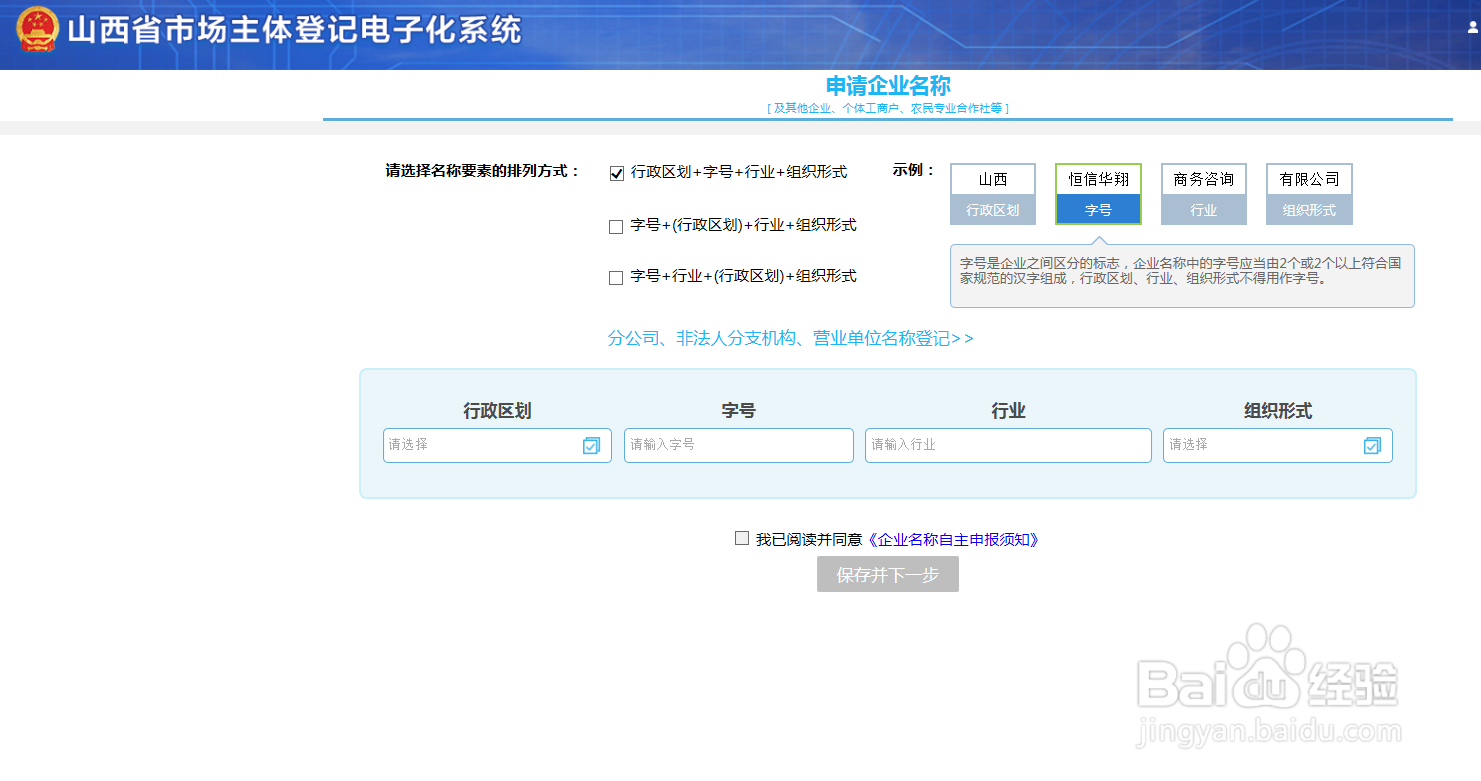
Task: Open the 组织形式 dropdown
Action: 1278,445
